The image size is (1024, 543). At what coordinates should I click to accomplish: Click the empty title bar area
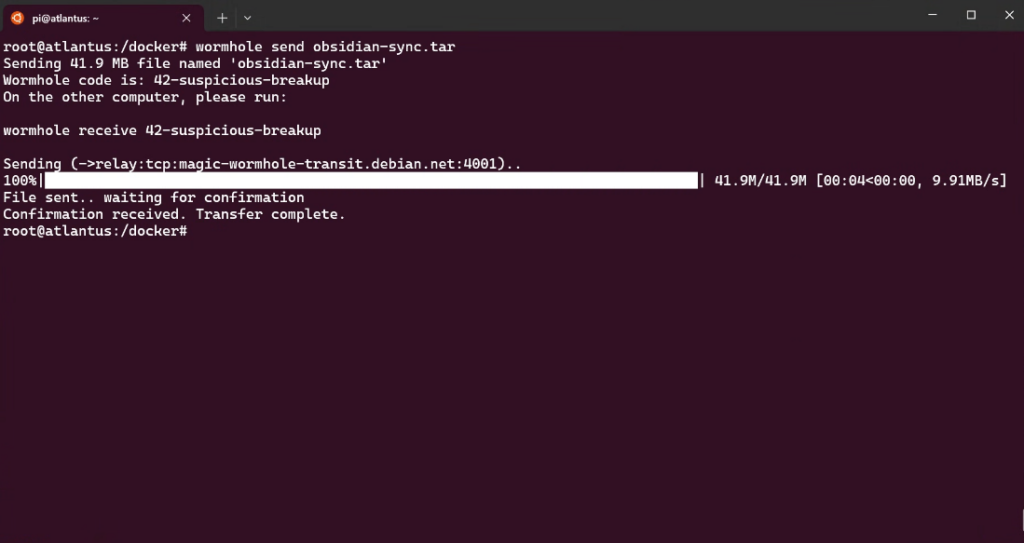[x=581, y=16]
